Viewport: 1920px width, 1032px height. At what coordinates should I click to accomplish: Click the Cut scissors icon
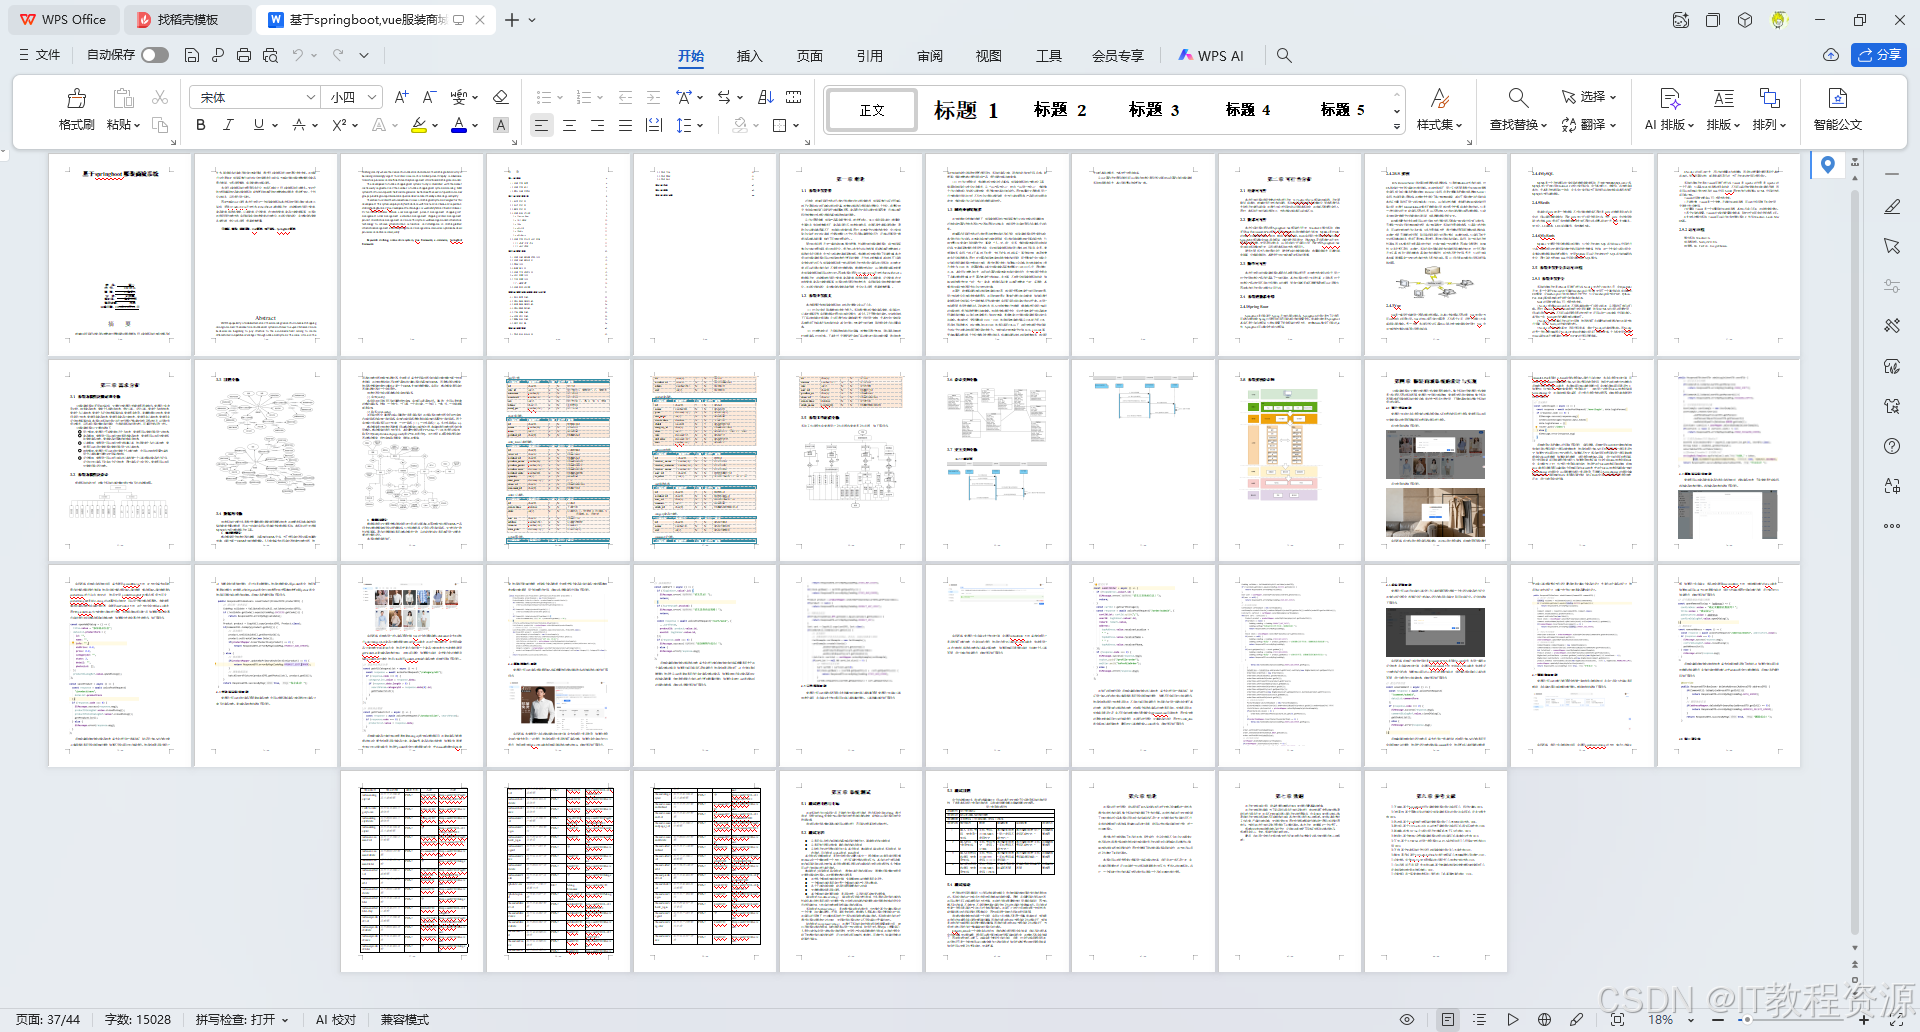(160, 97)
